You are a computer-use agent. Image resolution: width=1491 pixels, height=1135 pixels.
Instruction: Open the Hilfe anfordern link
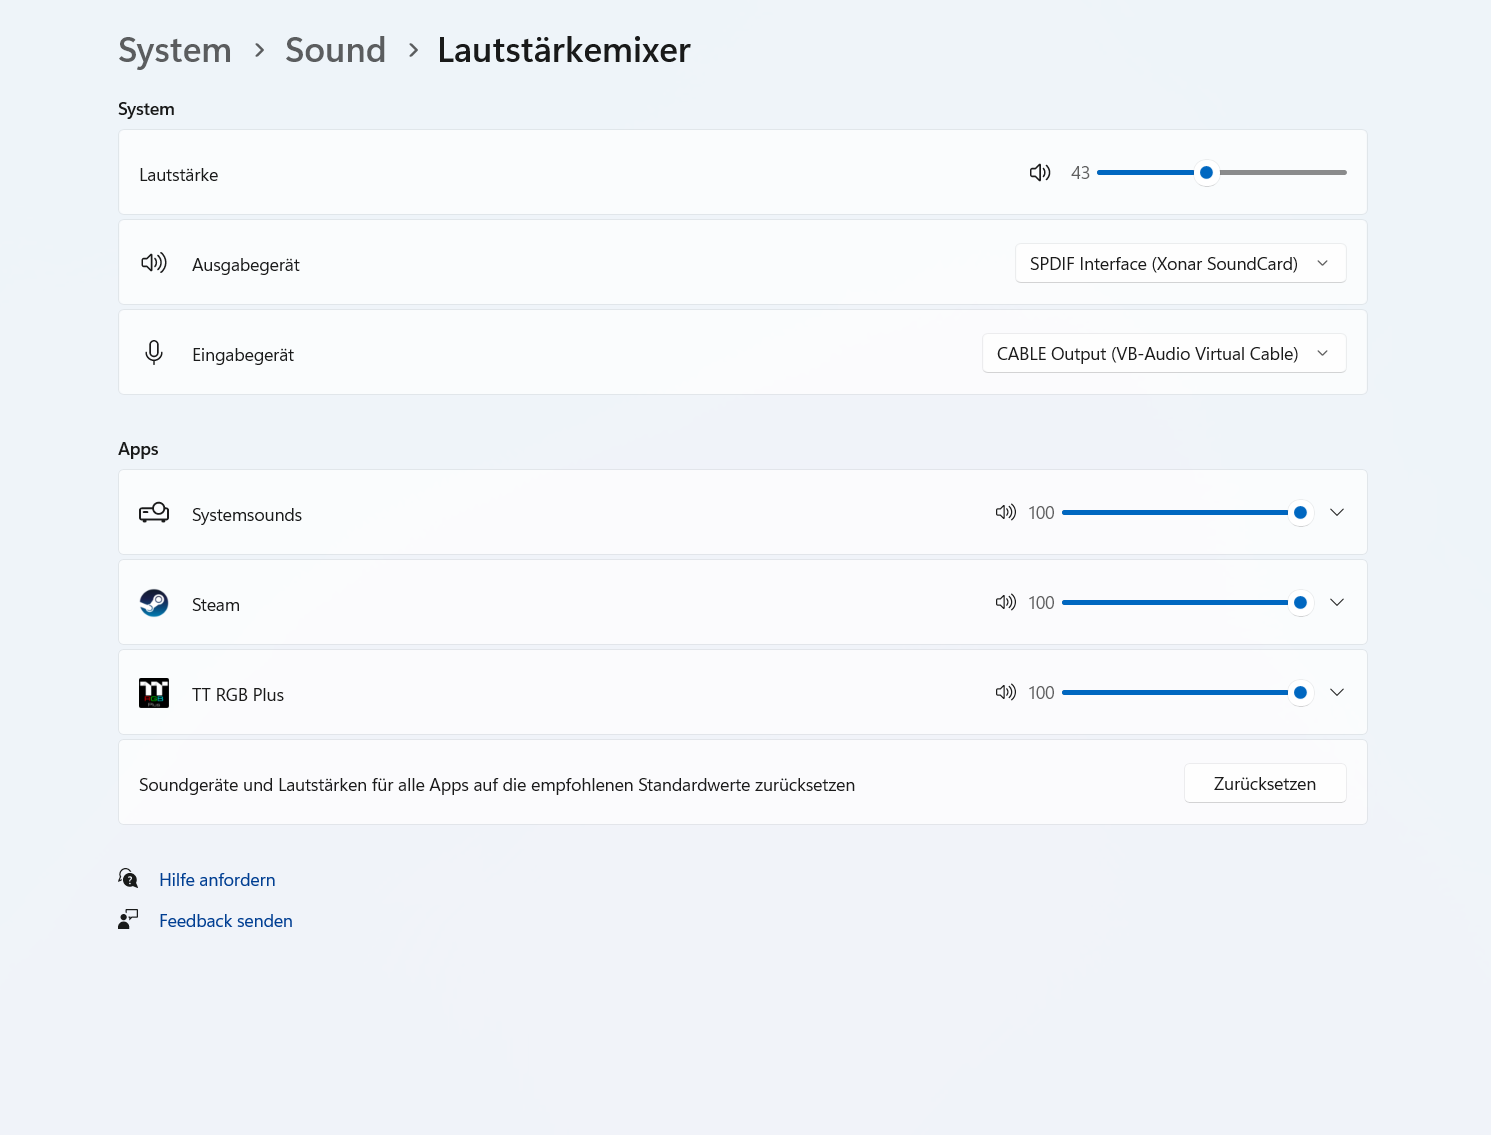coord(217,880)
